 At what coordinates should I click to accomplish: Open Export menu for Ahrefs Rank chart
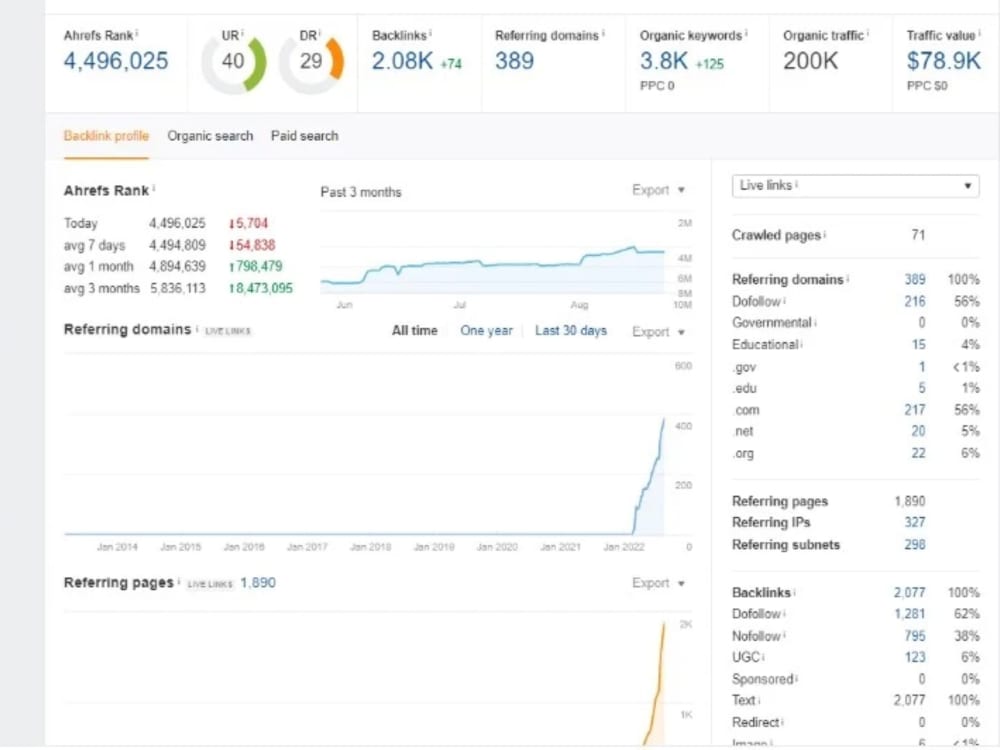(658, 190)
